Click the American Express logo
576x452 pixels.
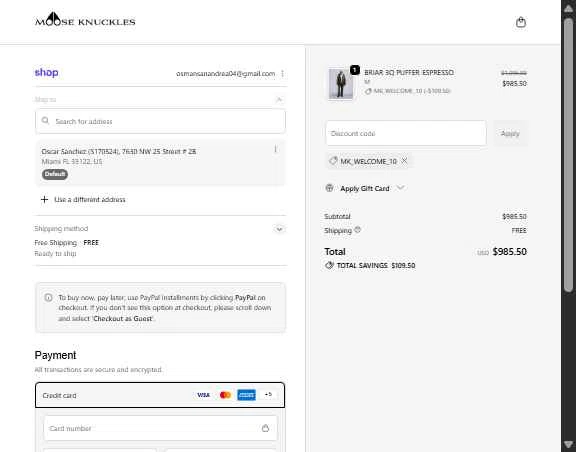[246, 395]
